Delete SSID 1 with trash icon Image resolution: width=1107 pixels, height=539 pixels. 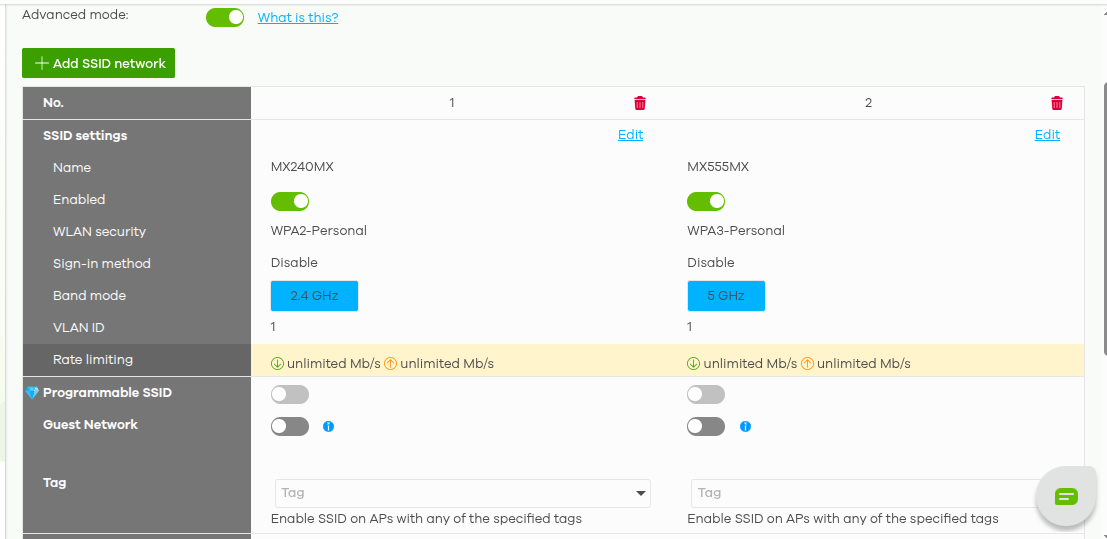640,103
